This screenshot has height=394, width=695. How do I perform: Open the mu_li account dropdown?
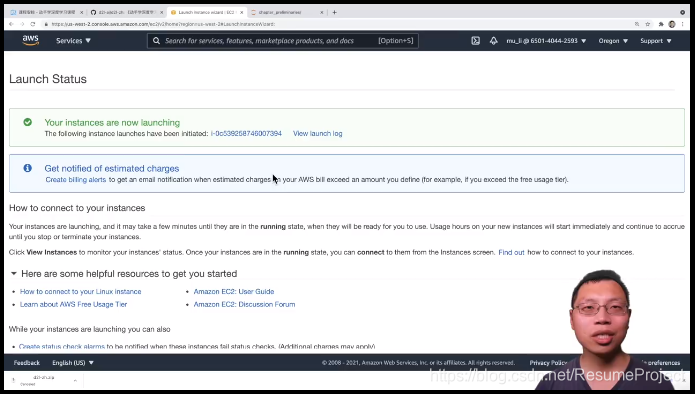pos(546,41)
